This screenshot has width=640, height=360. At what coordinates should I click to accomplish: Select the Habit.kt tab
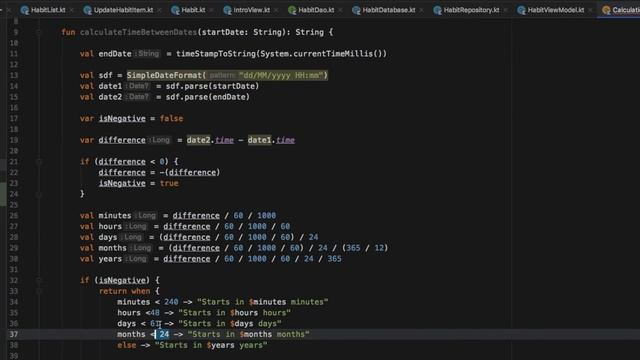193,10
